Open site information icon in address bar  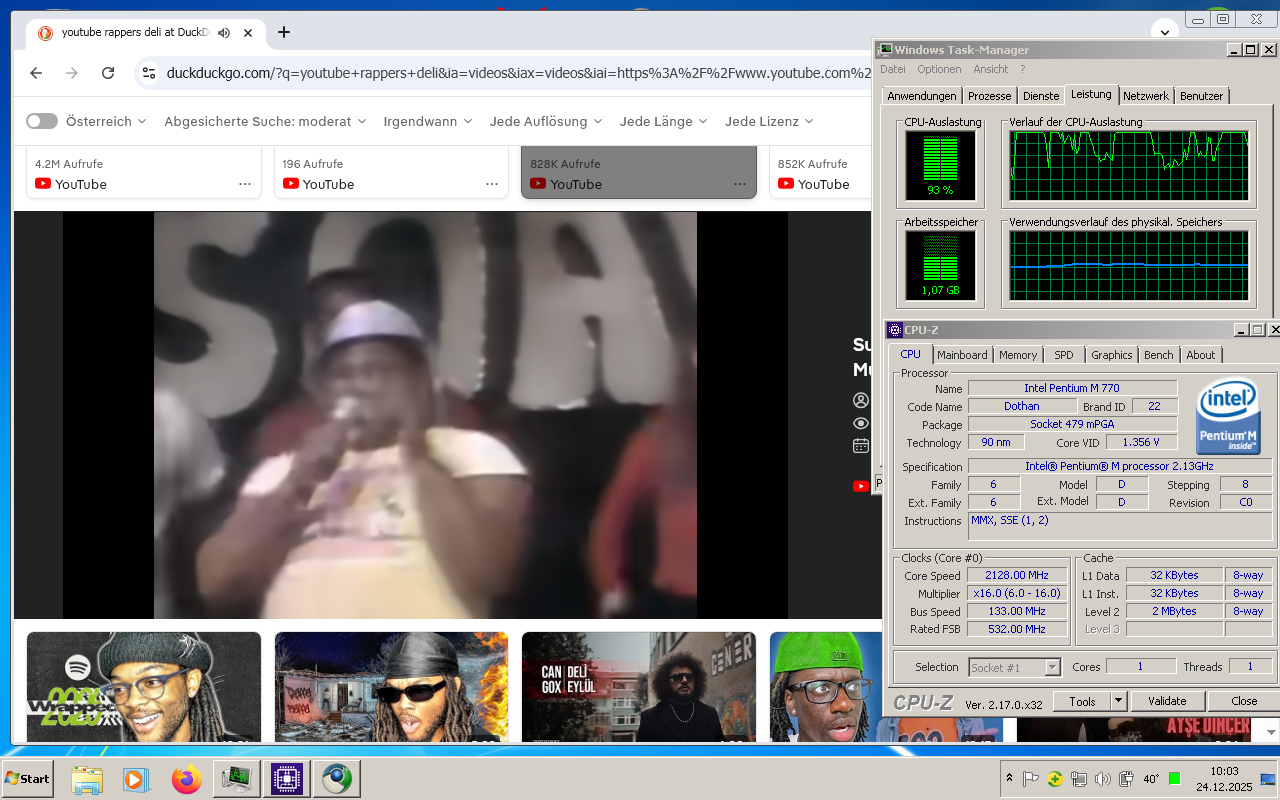149,73
